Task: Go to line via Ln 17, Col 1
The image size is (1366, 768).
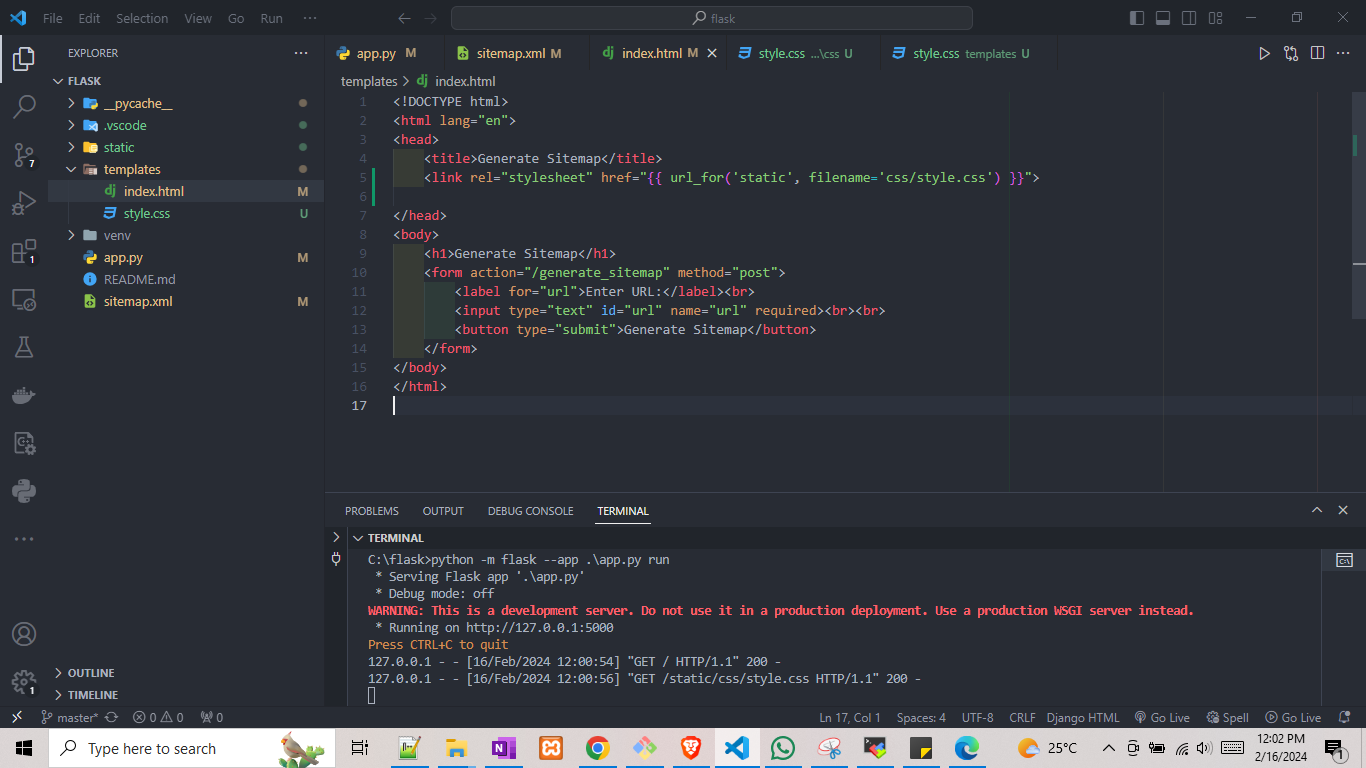Action: coord(849,717)
